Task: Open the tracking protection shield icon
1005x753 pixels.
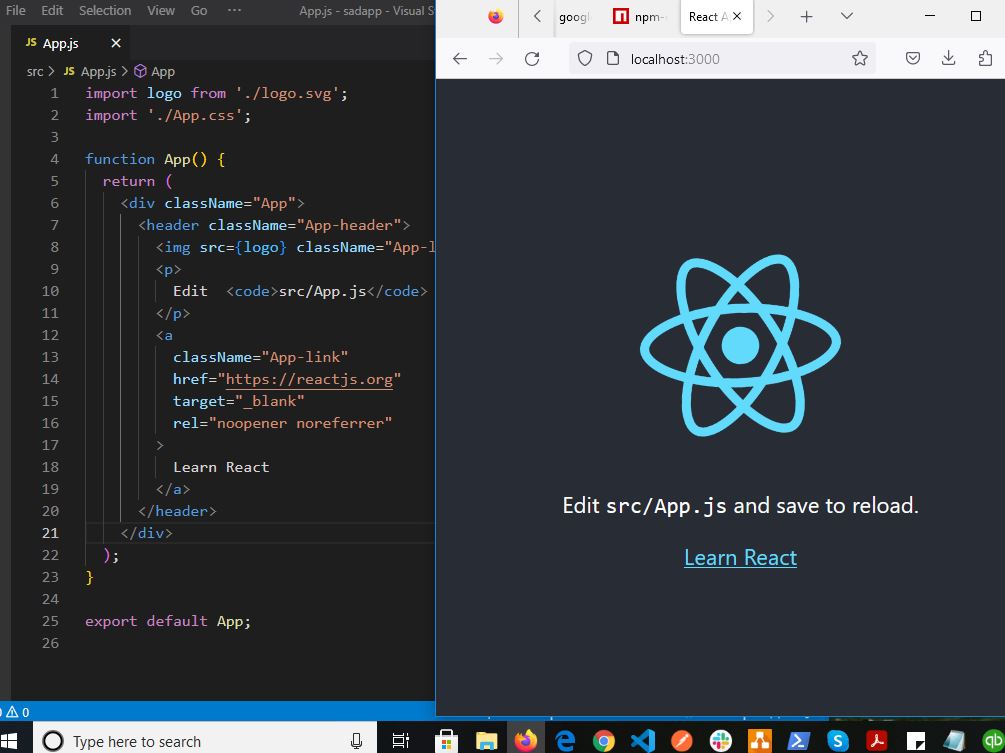Action: [585, 59]
